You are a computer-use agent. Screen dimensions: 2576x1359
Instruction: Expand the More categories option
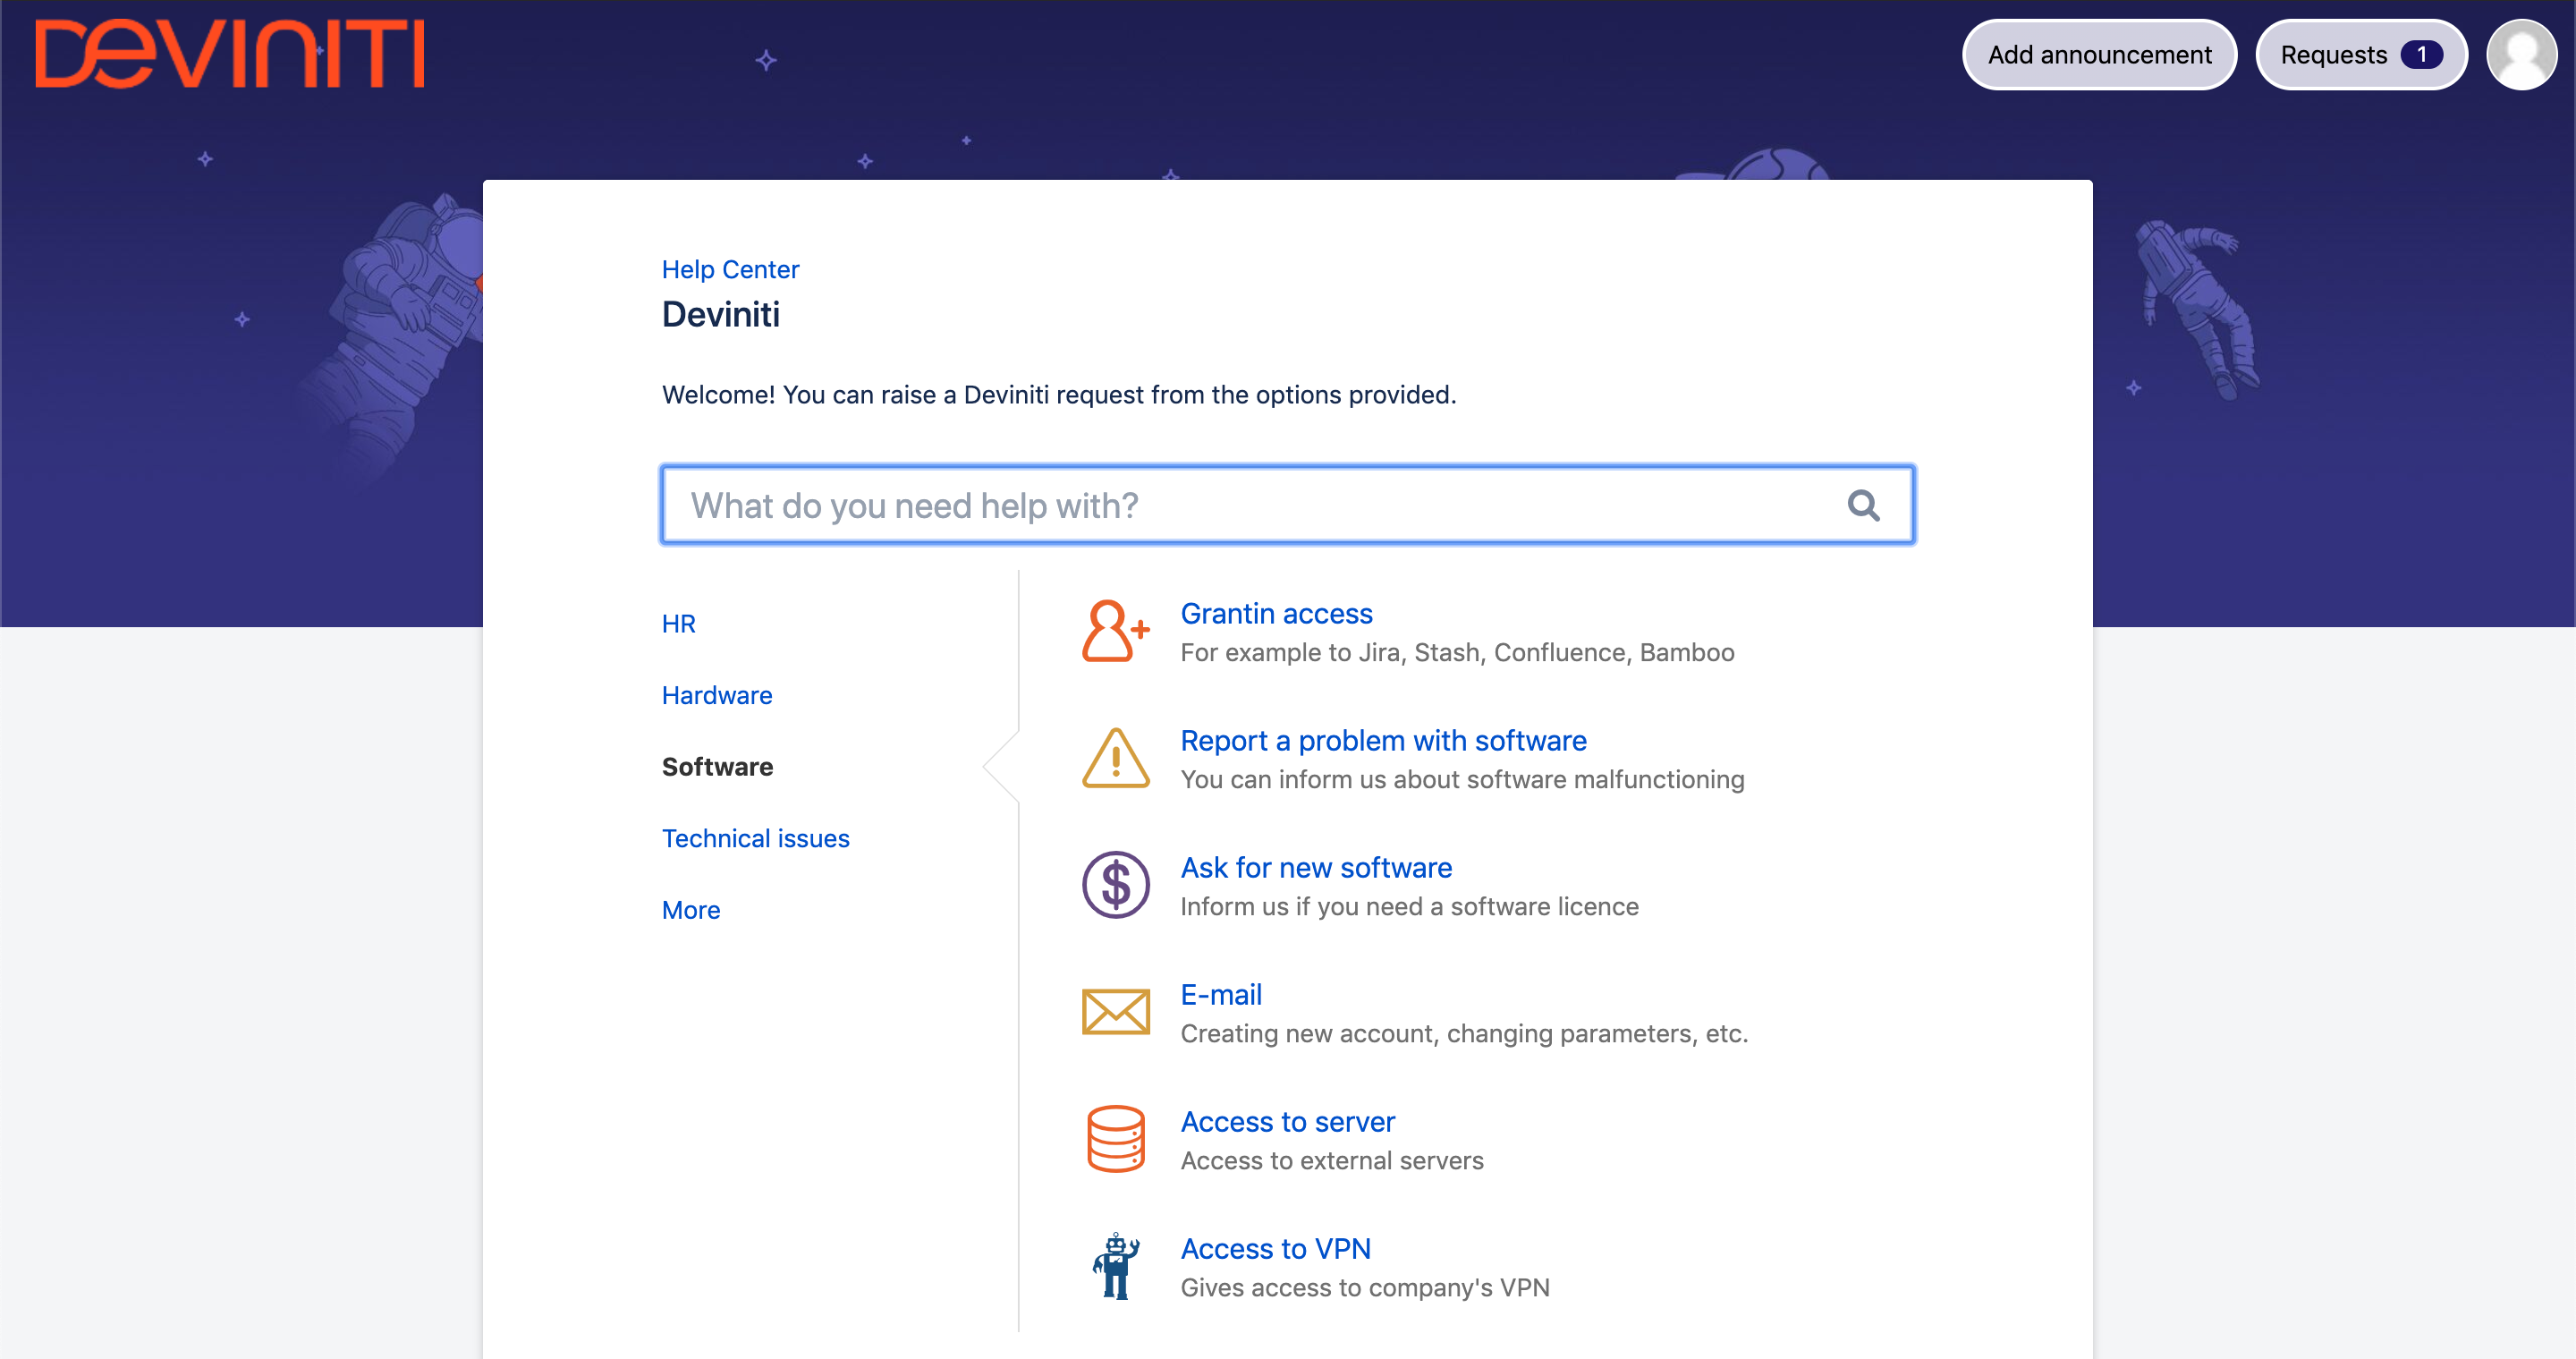click(x=690, y=910)
